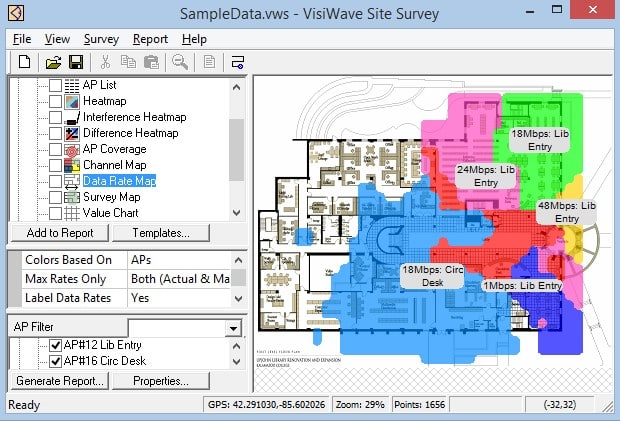Click the report page toolbar icon
Screen dimensions: 620x421
(209, 62)
